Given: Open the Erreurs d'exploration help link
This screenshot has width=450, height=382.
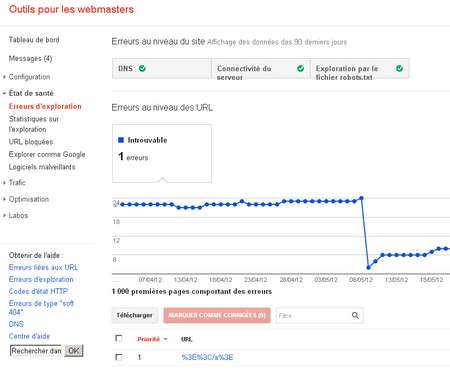Looking at the screenshot, I should (x=41, y=279).
